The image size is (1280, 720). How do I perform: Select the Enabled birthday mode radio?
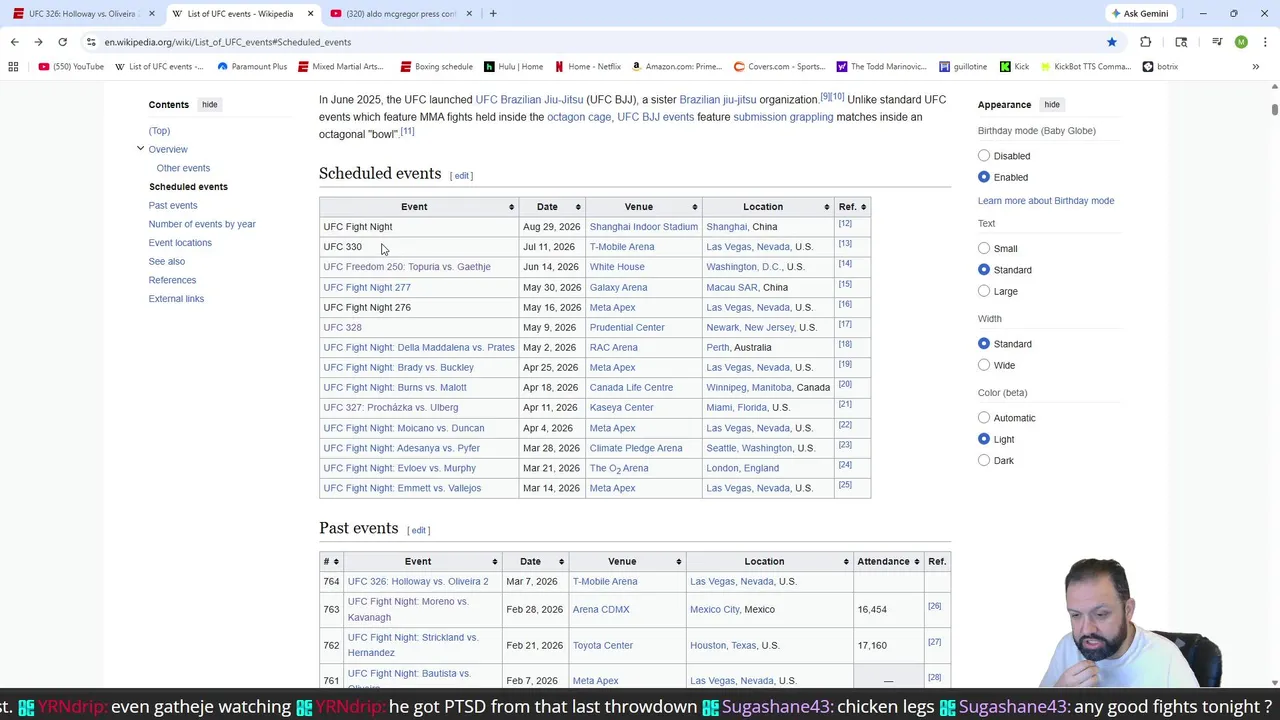pyautogui.click(x=984, y=177)
